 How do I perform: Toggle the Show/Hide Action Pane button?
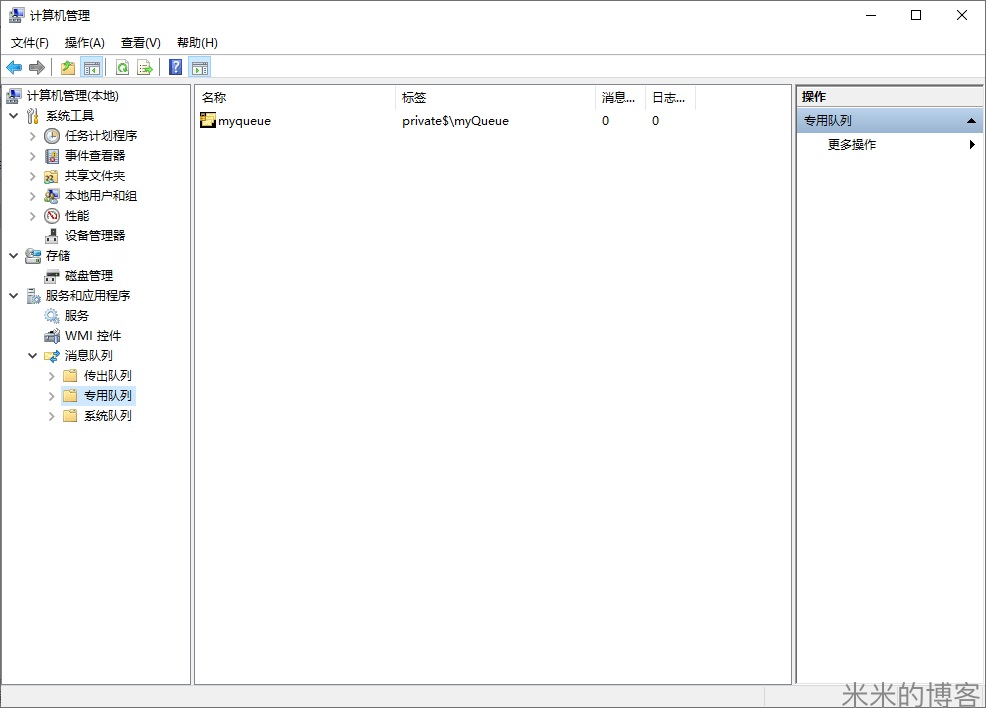[x=200, y=68]
